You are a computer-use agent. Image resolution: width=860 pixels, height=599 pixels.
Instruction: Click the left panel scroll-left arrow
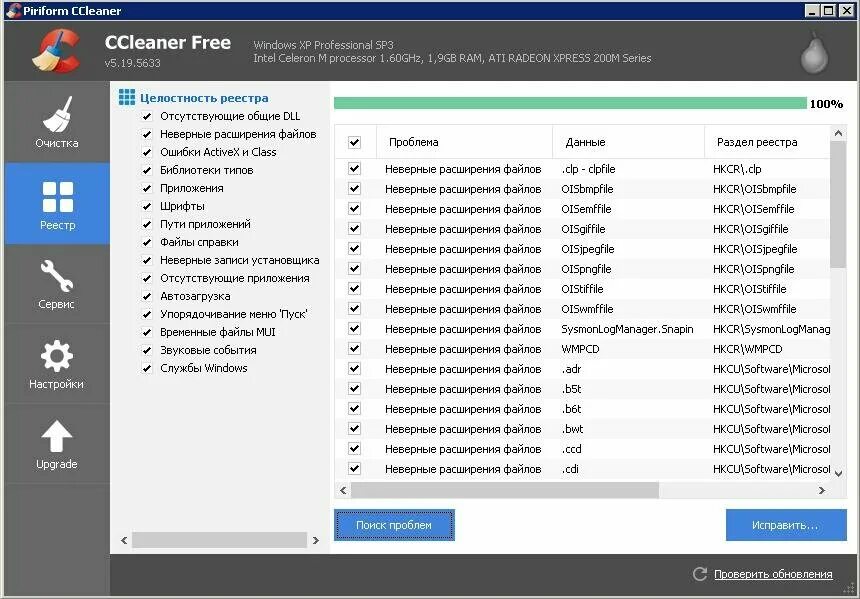tap(124, 540)
